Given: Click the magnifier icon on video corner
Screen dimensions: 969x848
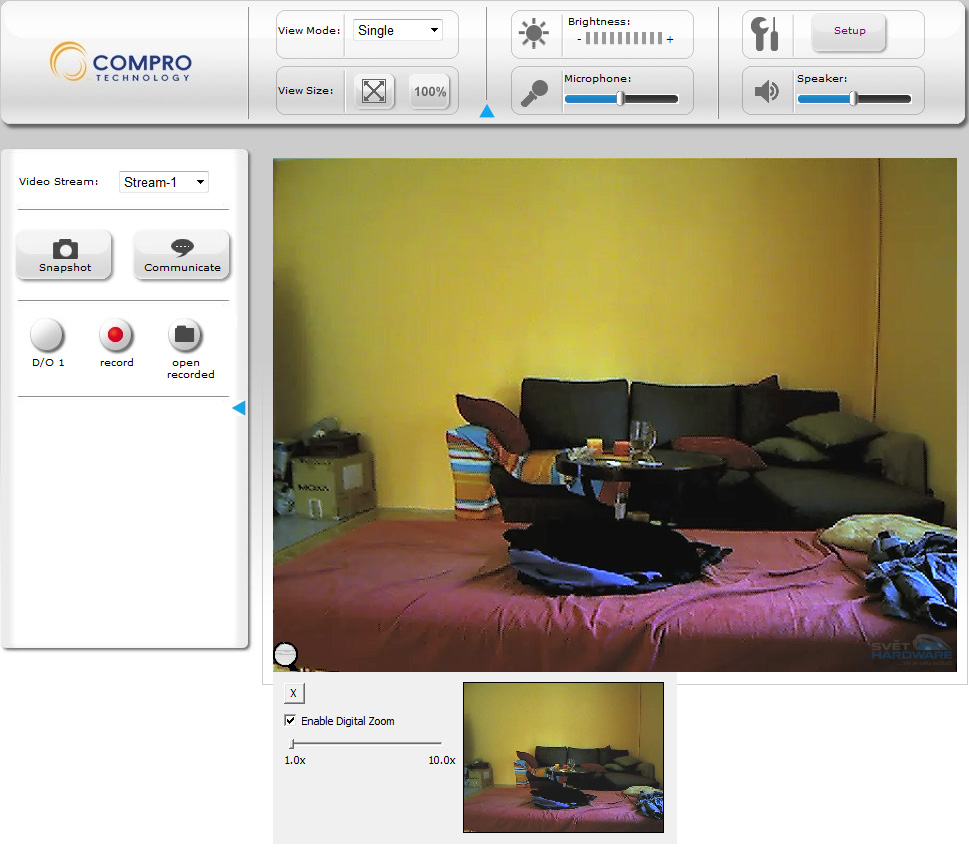Looking at the screenshot, I should click(286, 655).
